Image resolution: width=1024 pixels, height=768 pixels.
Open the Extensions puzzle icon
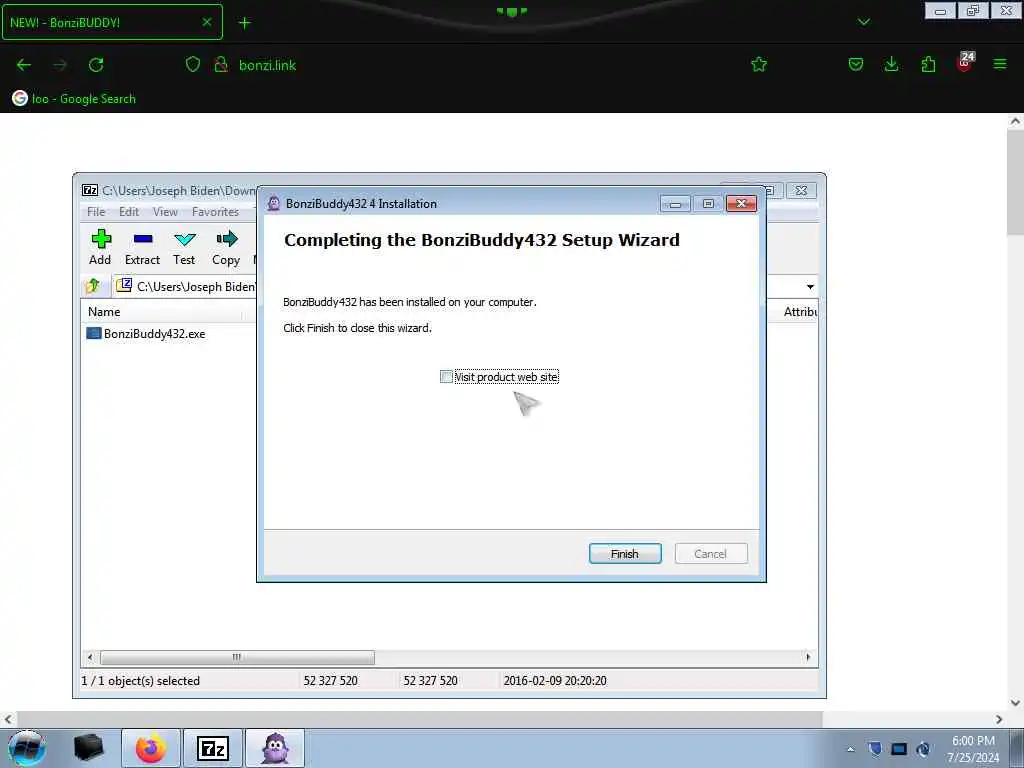coord(928,64)
